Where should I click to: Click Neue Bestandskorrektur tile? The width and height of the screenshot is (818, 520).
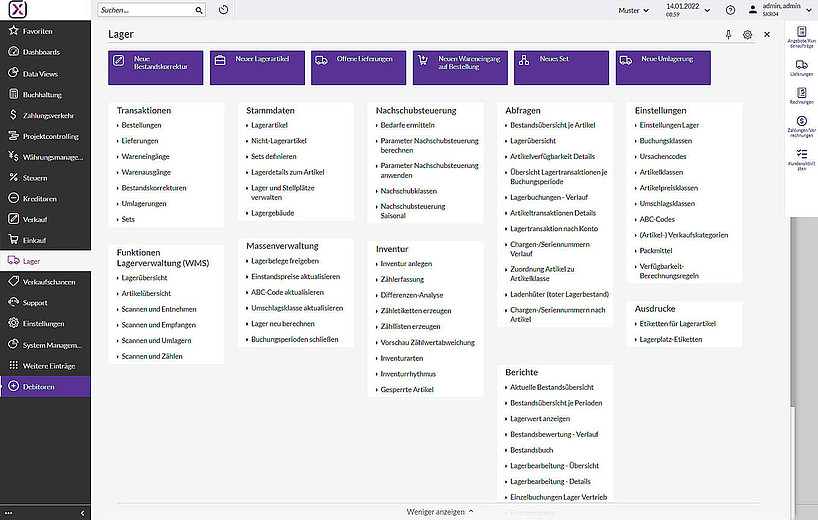click(x=155, y=67)
